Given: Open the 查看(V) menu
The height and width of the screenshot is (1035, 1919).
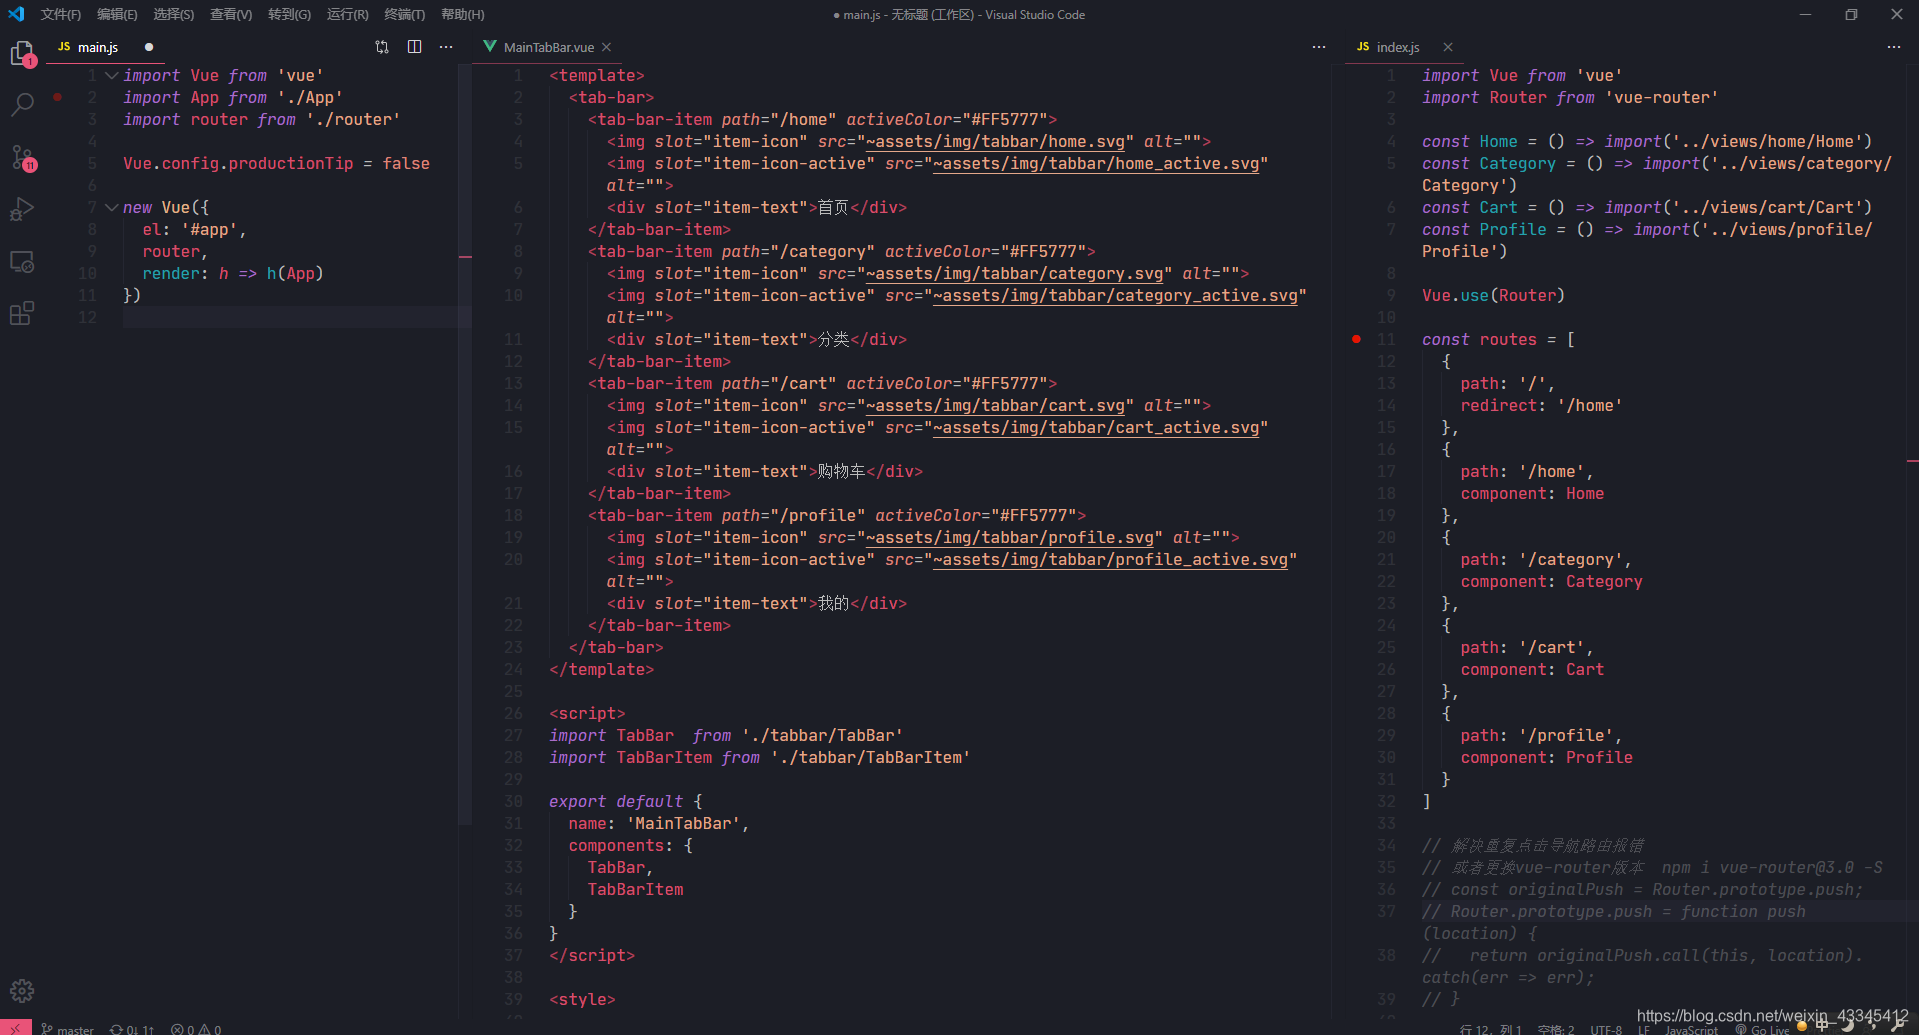Looking at the screenshot, I should click(231, 14).
